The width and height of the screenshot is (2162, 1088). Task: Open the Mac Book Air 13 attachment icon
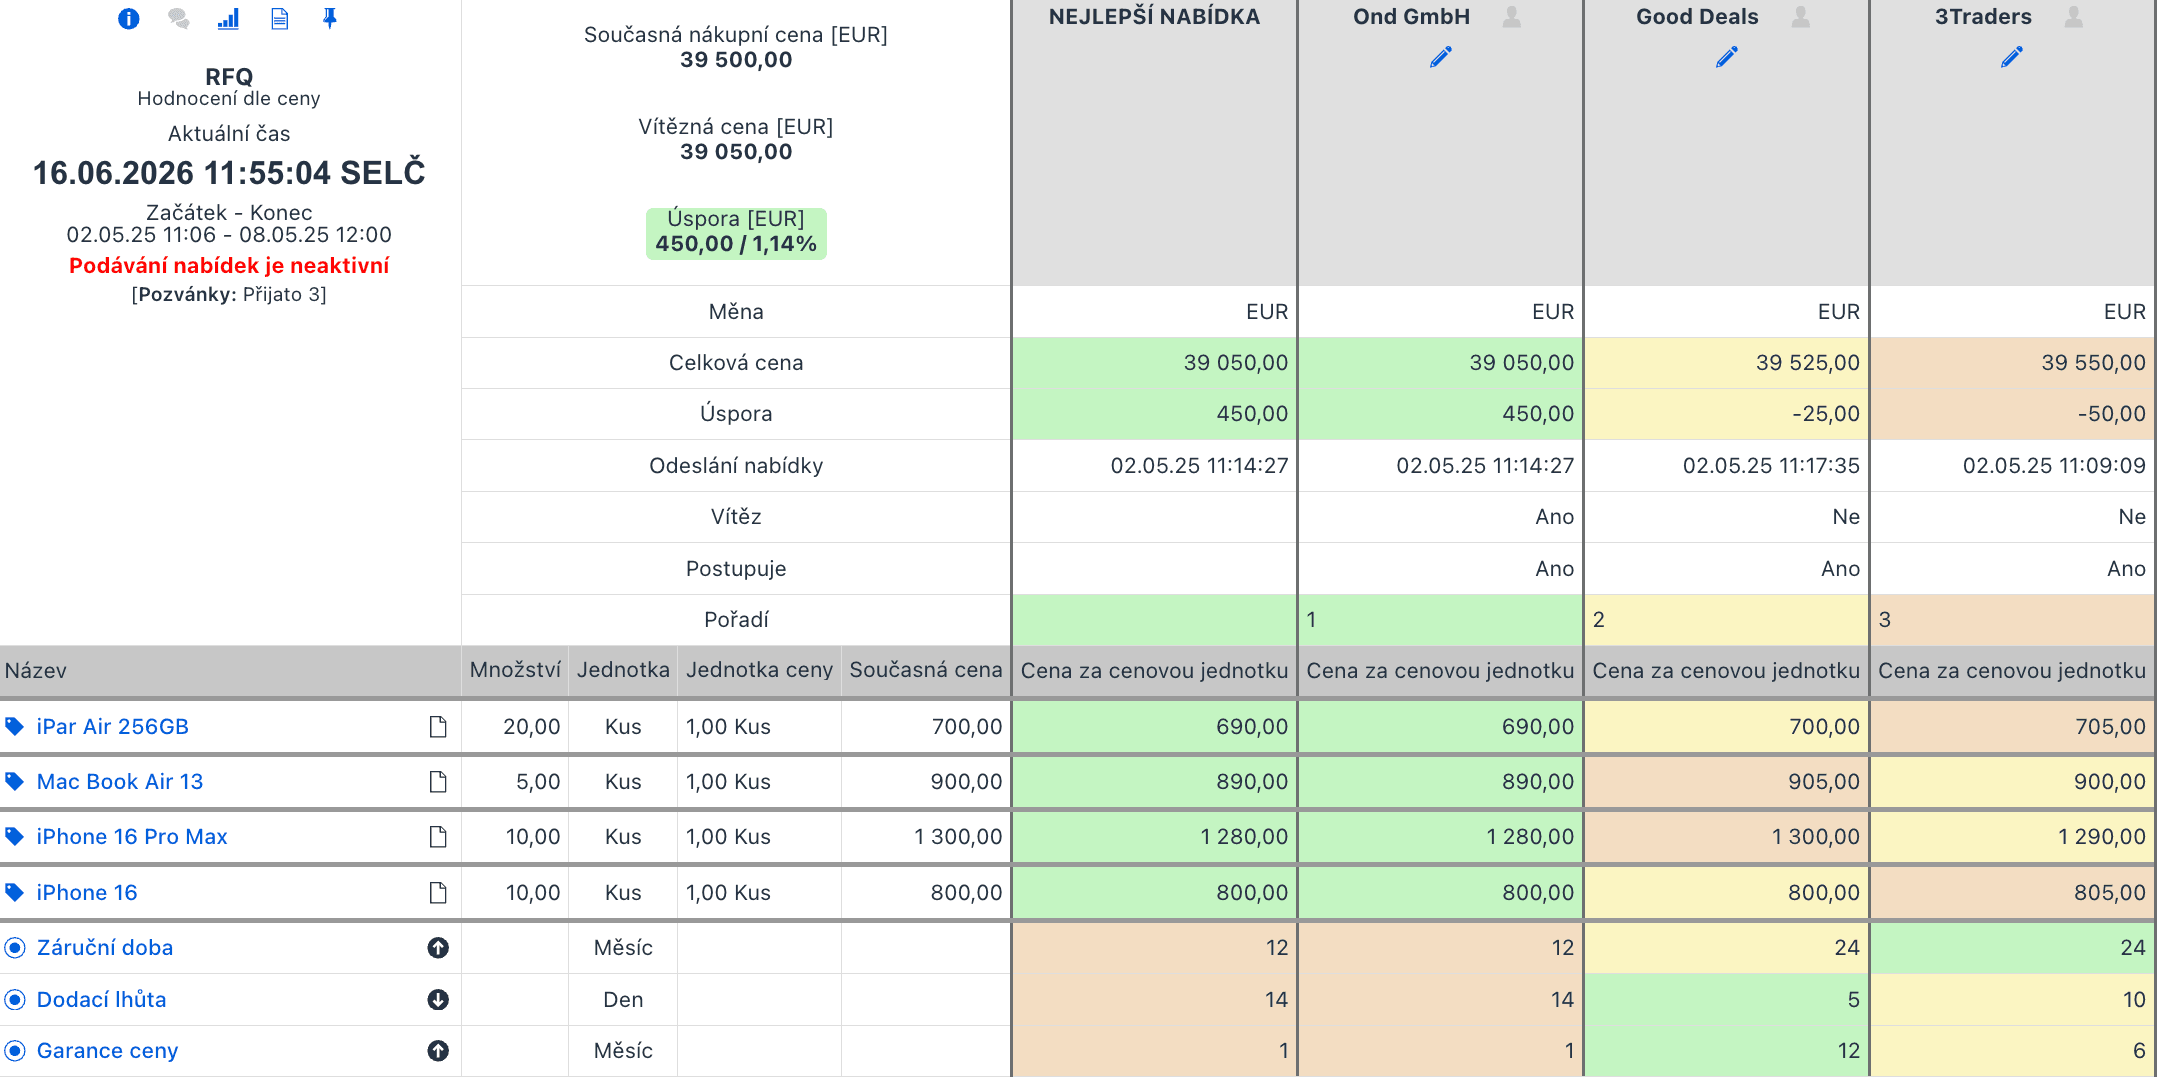[x=438, y=782]
